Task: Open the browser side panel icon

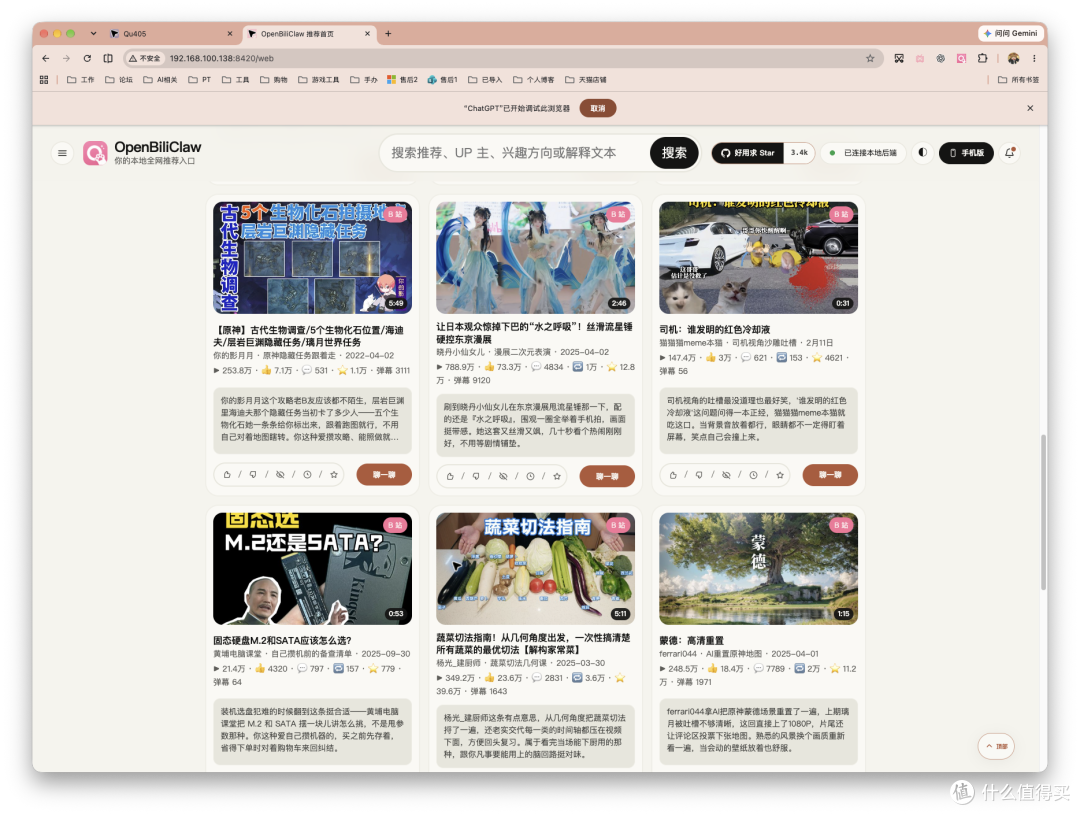Action: coord(108,59)
